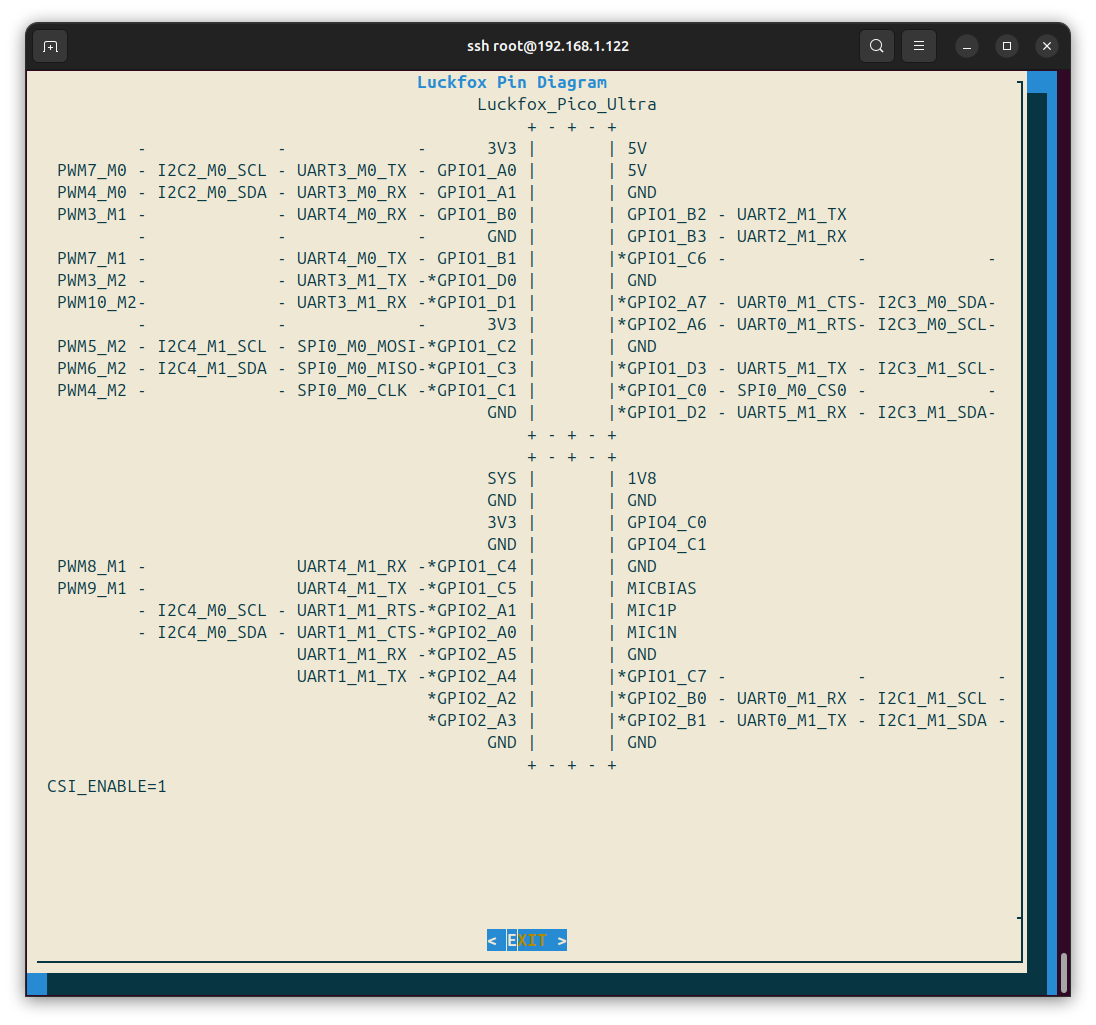Click the UART1_M1_RTS label
Screen dimensions: 1096x1025
click(356, 610)
